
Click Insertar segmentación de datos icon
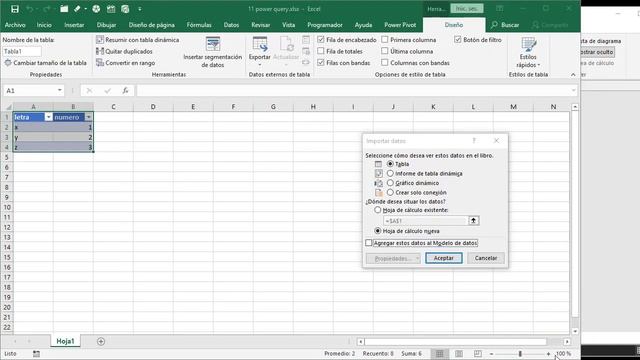[x=213, y=44]
